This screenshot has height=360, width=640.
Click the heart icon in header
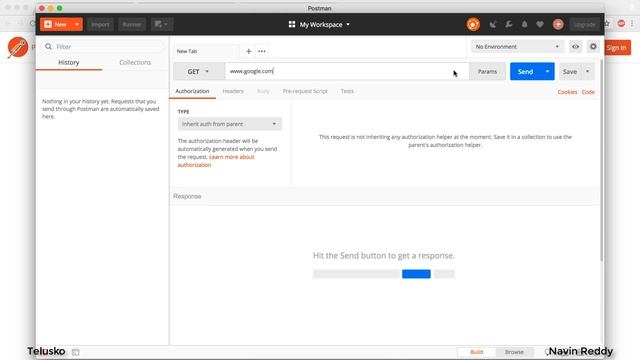[540, 24]
